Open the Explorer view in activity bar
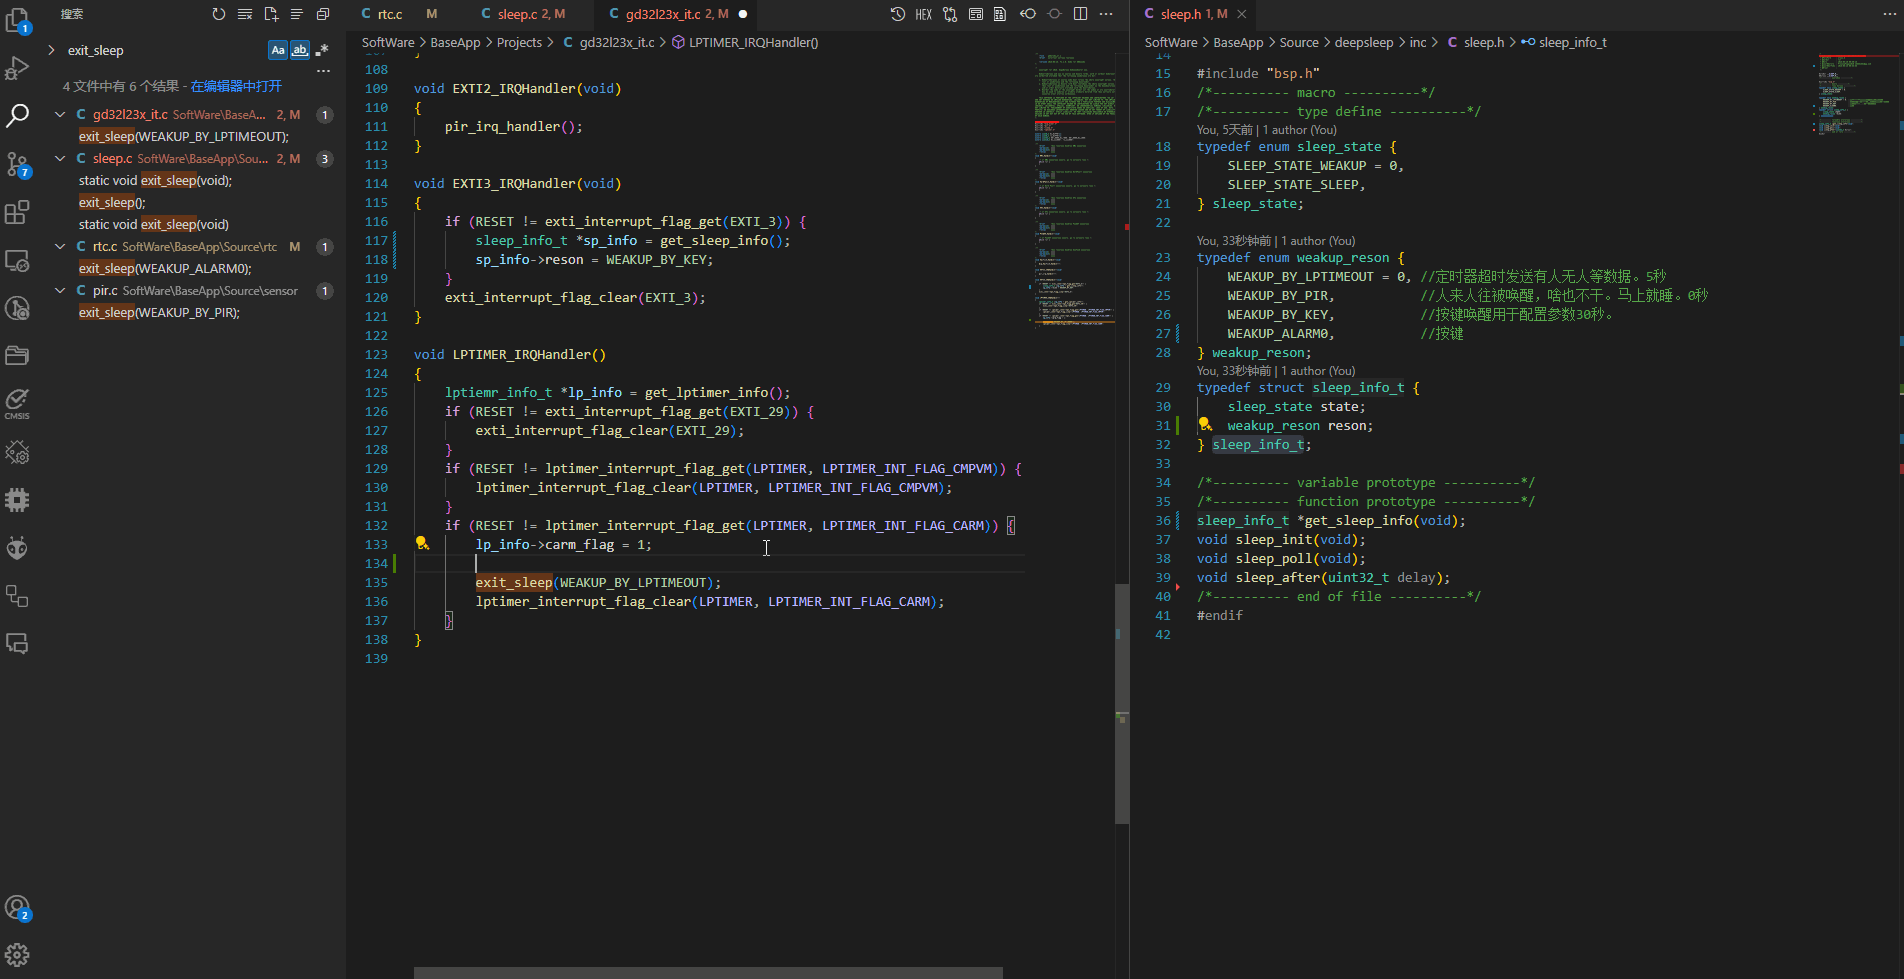This screenshot has width=1904, height=979. 17,19
